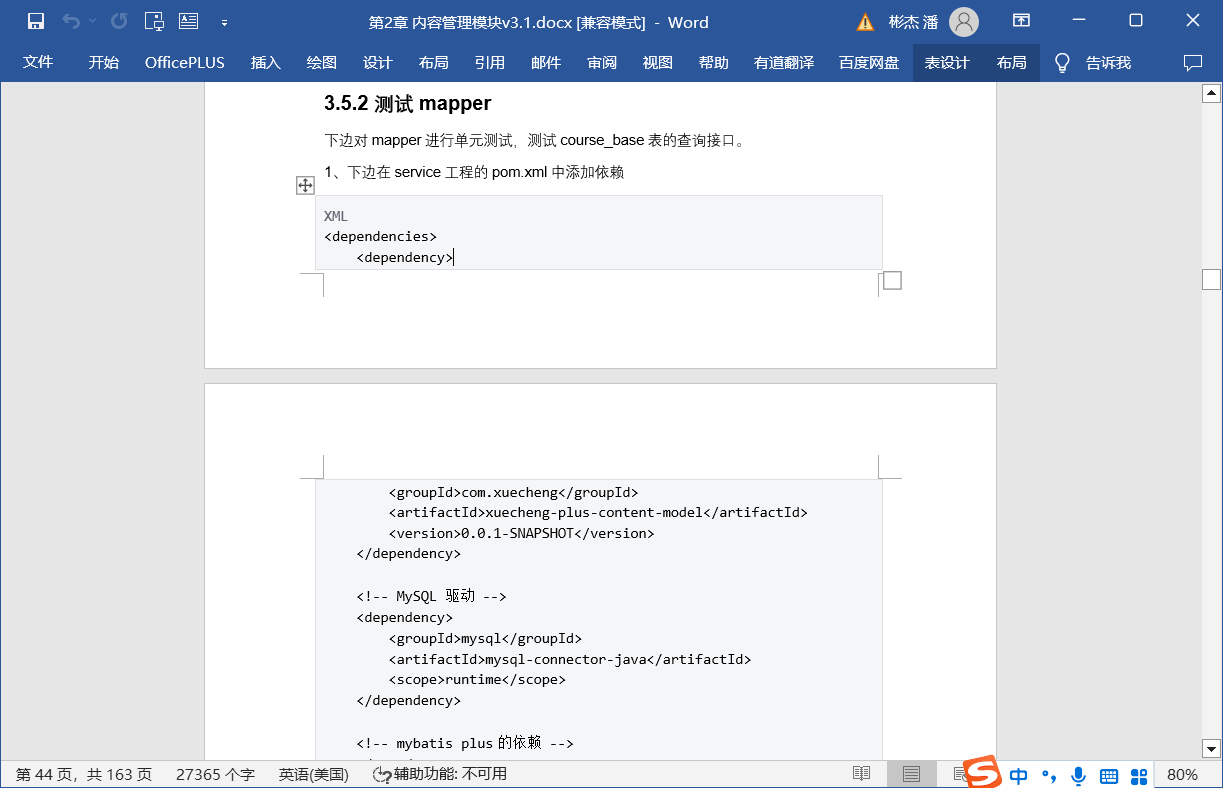Open the OfficePLUS tab
Viewport: 1223px width, 788px height.
[185, 62]
